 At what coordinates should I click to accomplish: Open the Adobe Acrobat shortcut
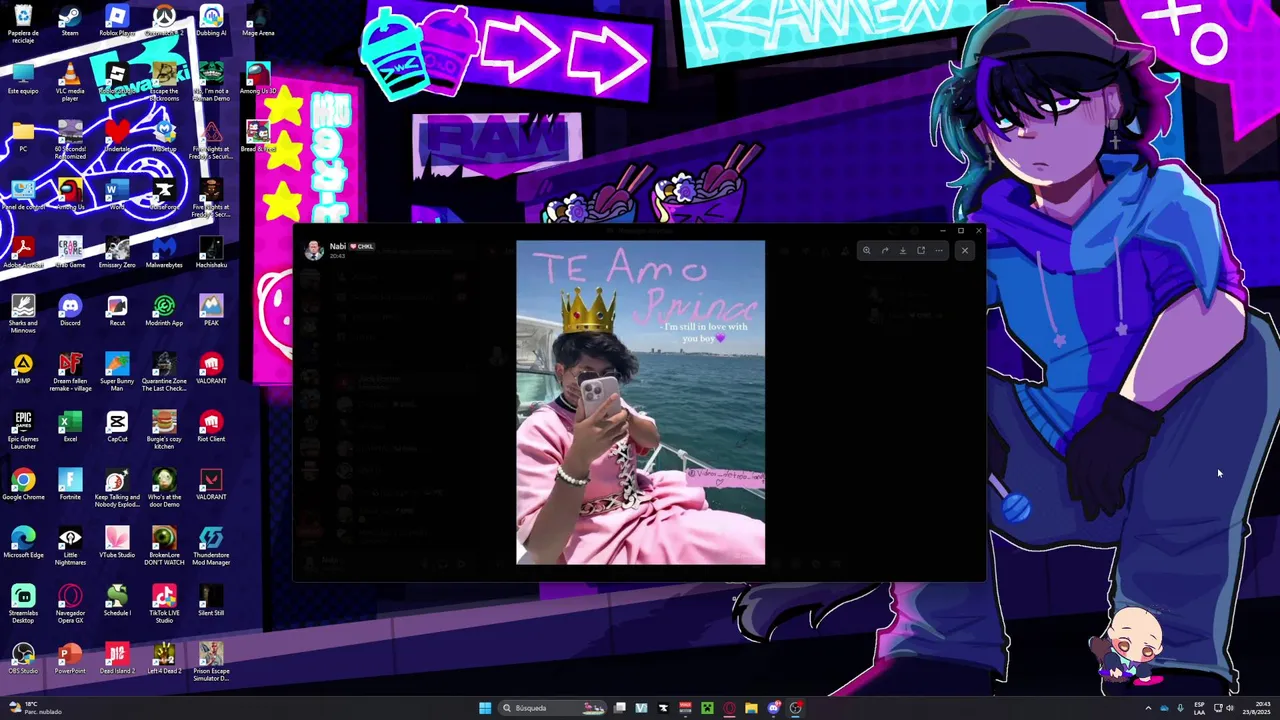[23, 253]
